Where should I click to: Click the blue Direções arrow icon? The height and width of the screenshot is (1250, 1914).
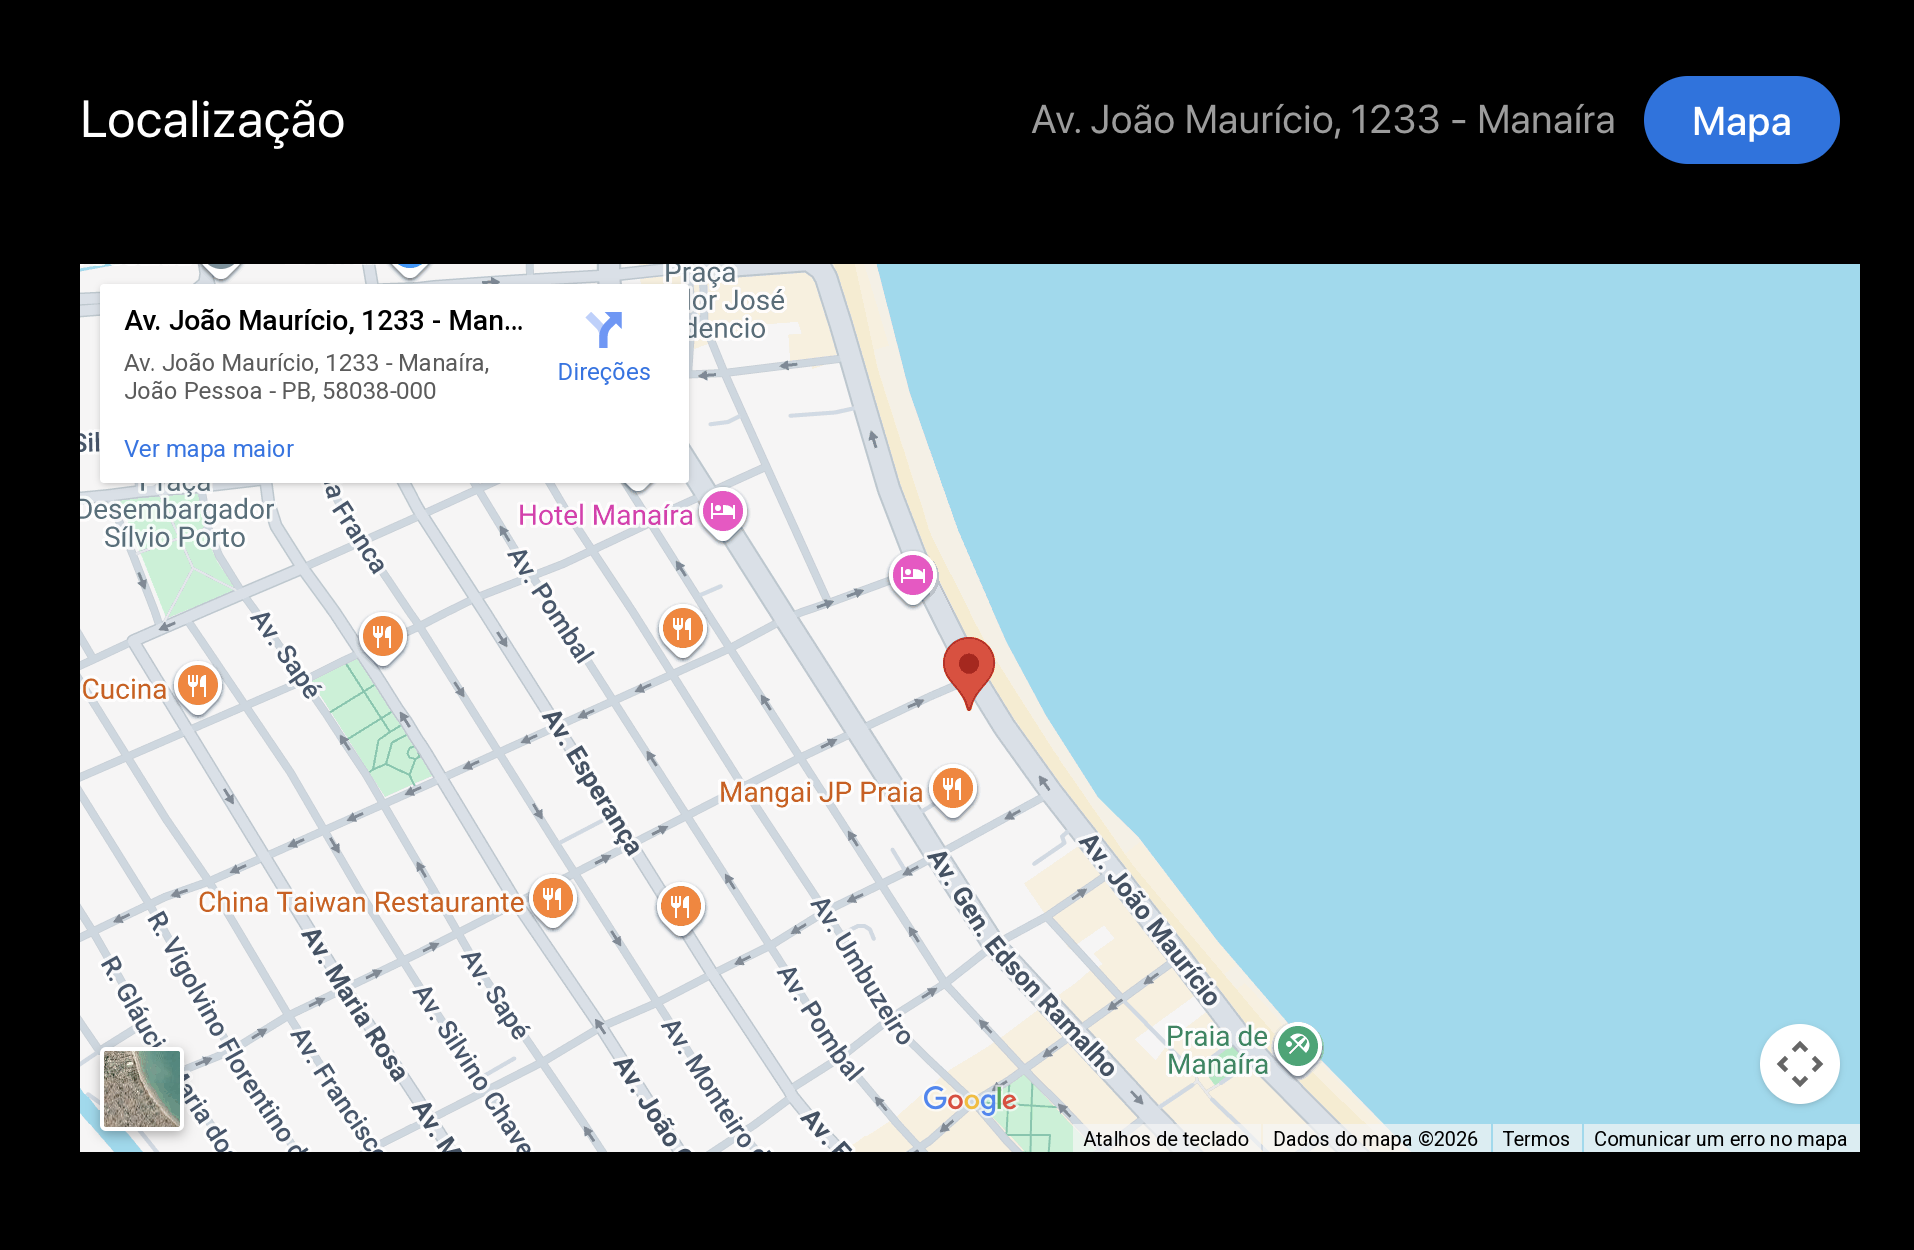point(604,329)
